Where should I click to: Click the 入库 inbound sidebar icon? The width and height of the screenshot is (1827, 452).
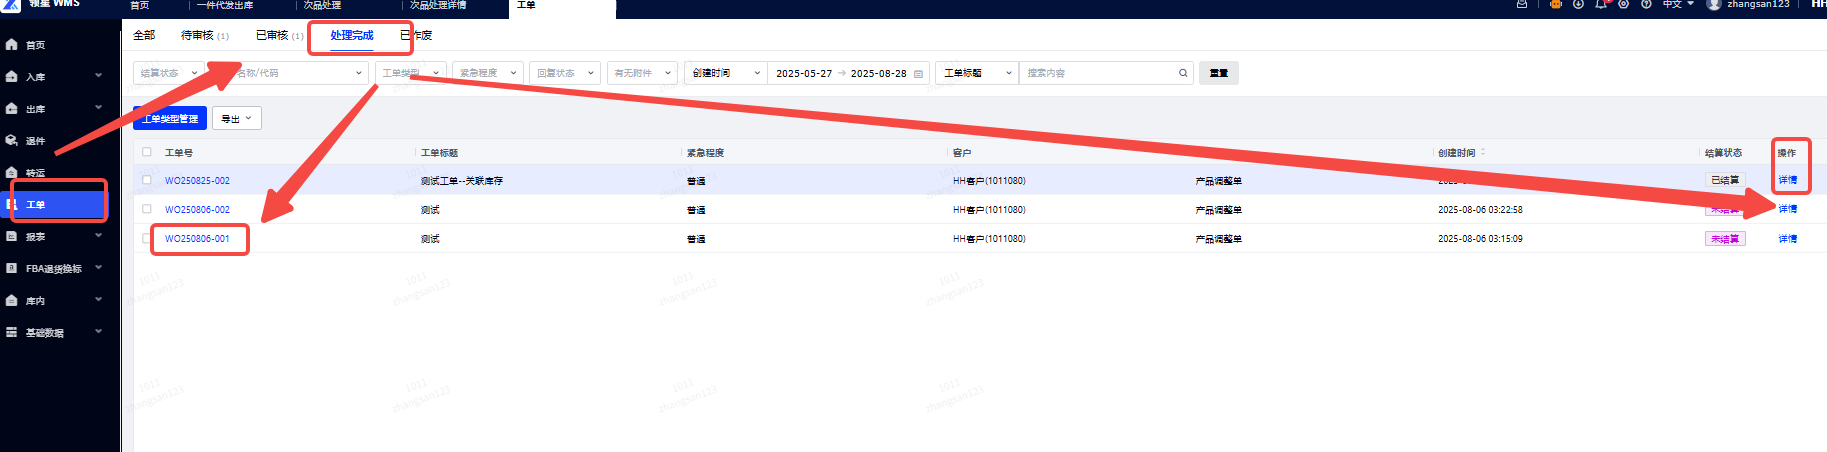point(12,77)
